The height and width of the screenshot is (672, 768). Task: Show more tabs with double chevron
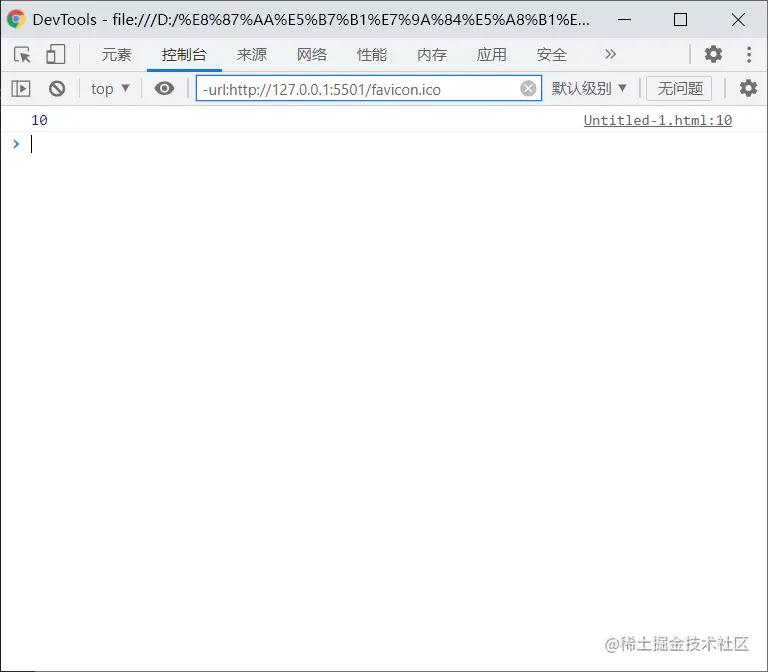(610, 54)
